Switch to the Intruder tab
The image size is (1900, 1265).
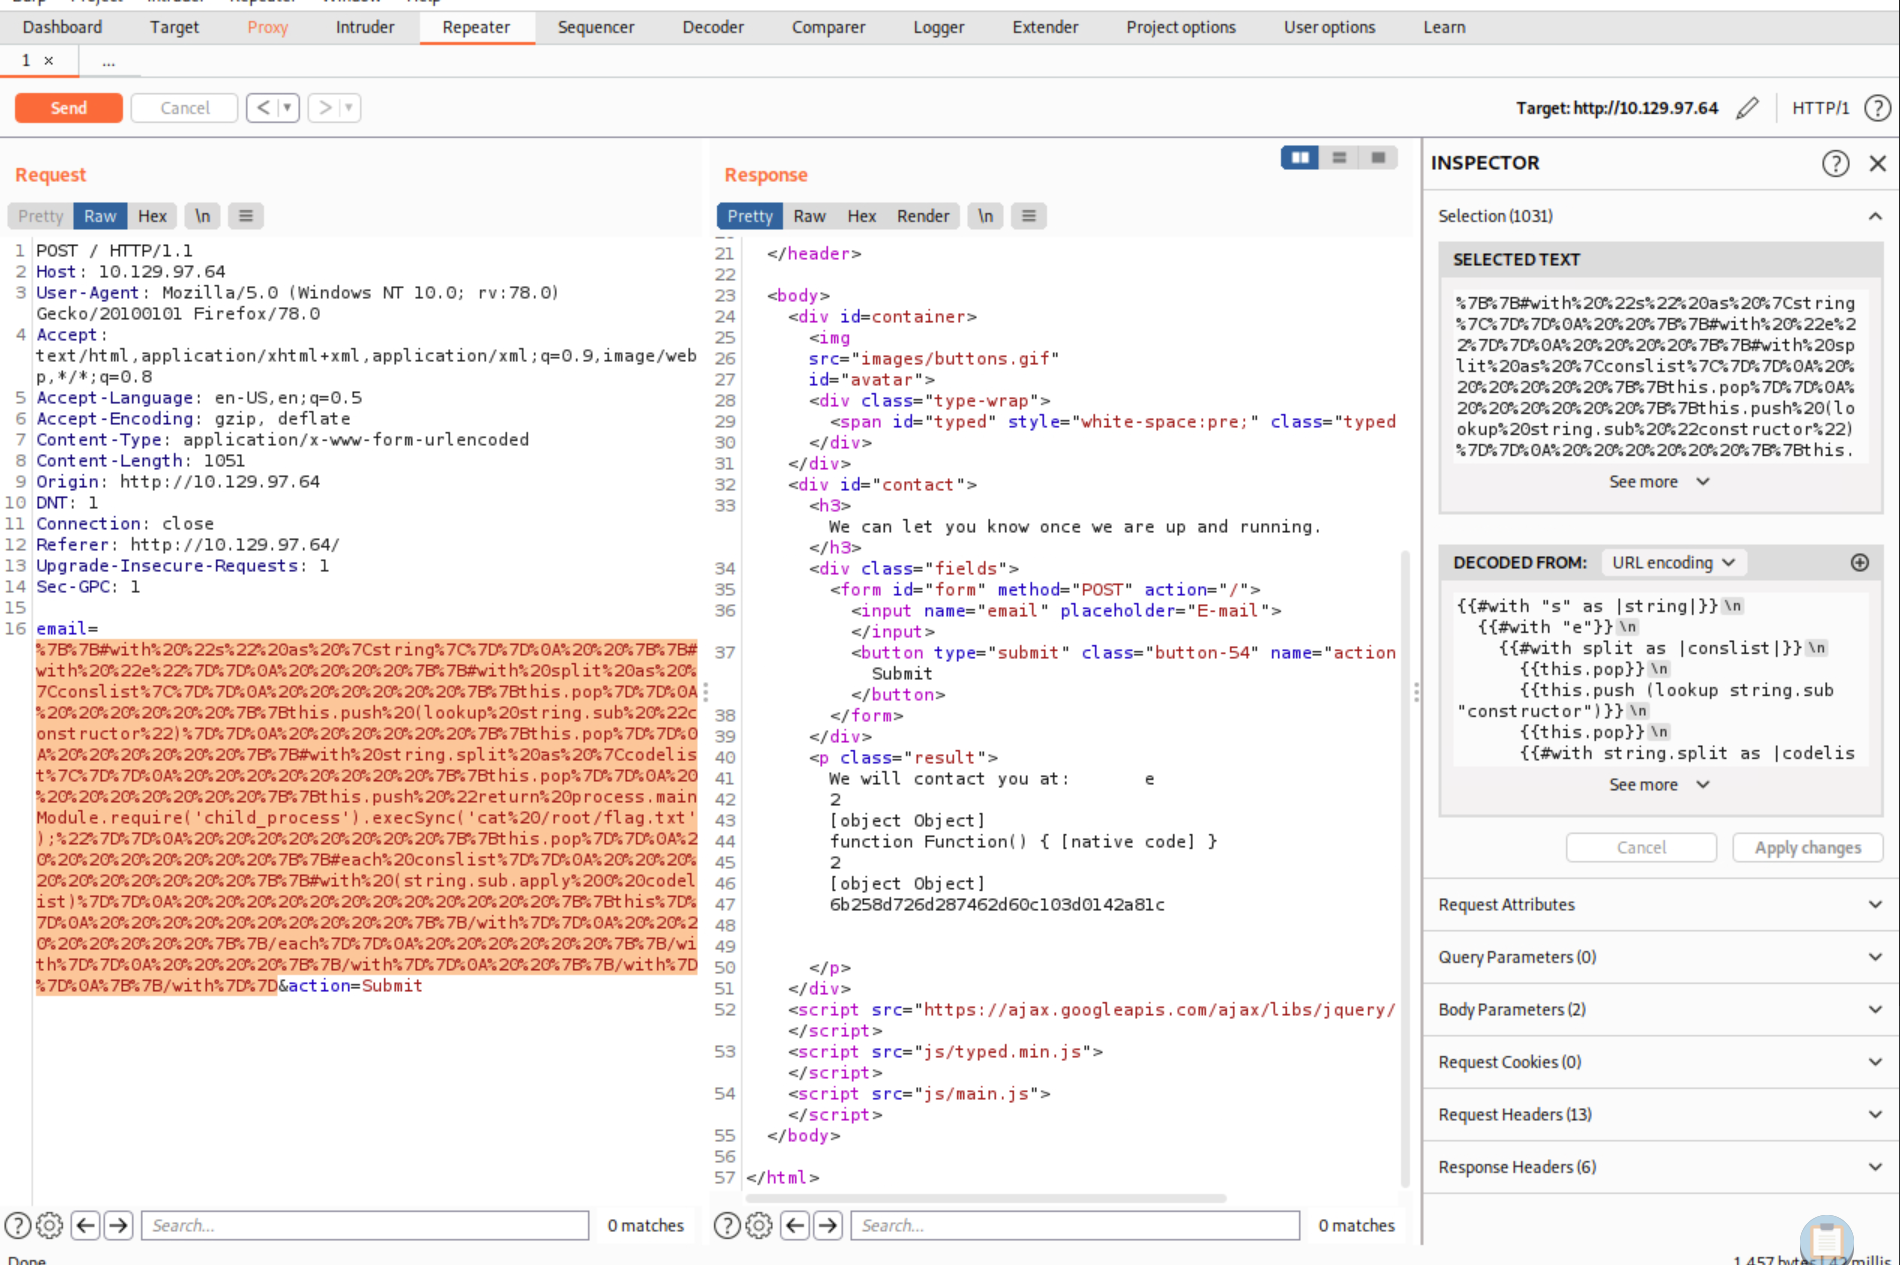[x=365, y=27]
